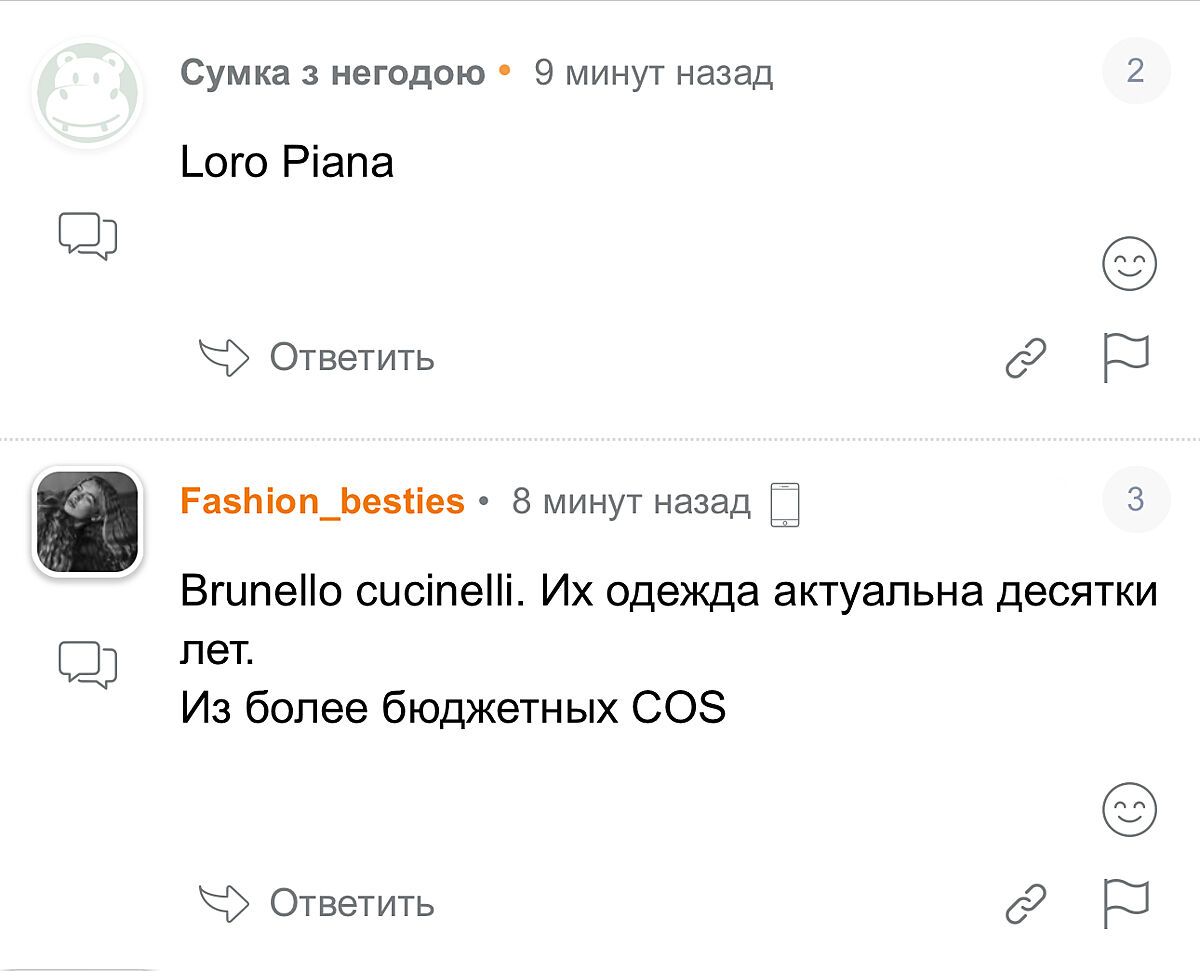Click Fashion_besties avatar photo
The height and width of the screenshot is (971, 1200).
pos(88,520)
